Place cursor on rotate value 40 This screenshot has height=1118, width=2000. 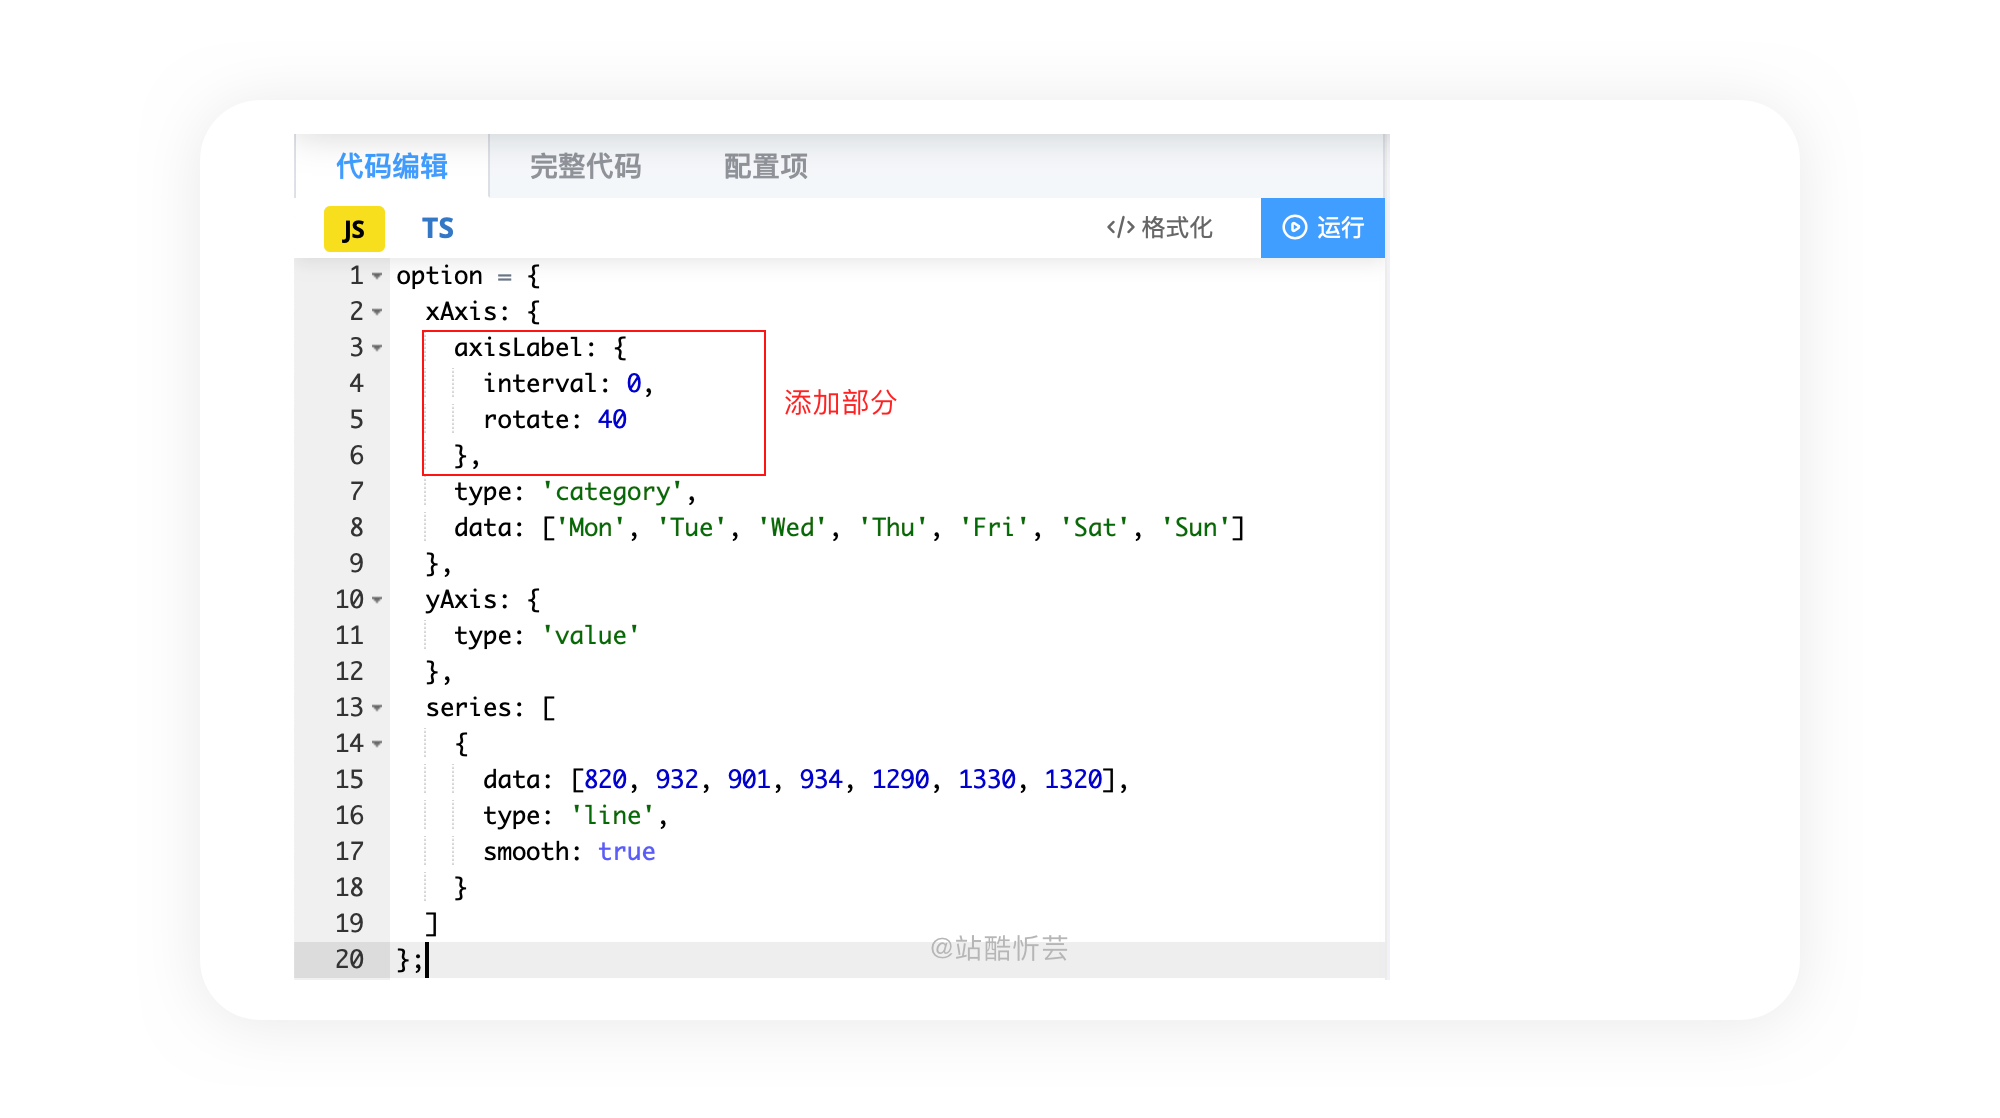point(612,420)
